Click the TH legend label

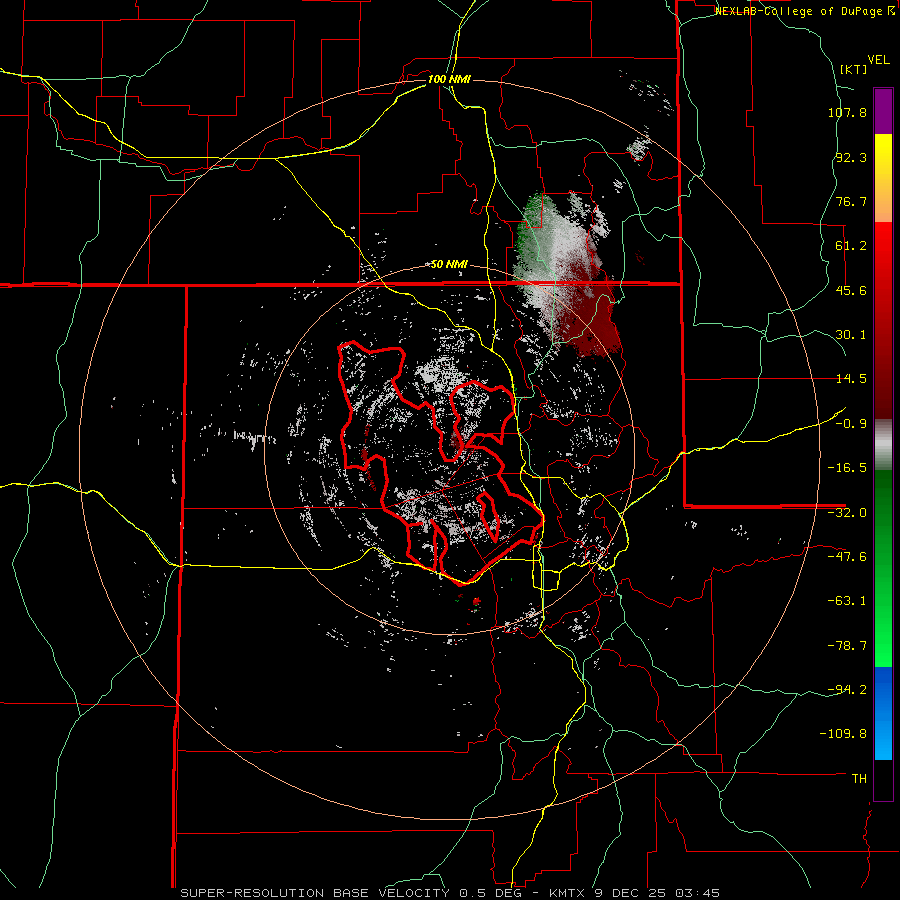pos(859,779)
